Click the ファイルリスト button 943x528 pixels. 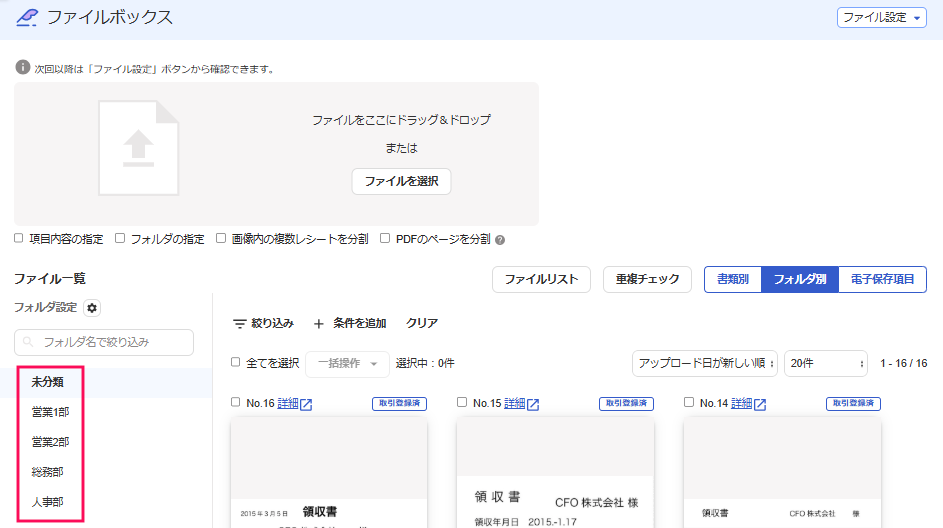click(541, 280)
